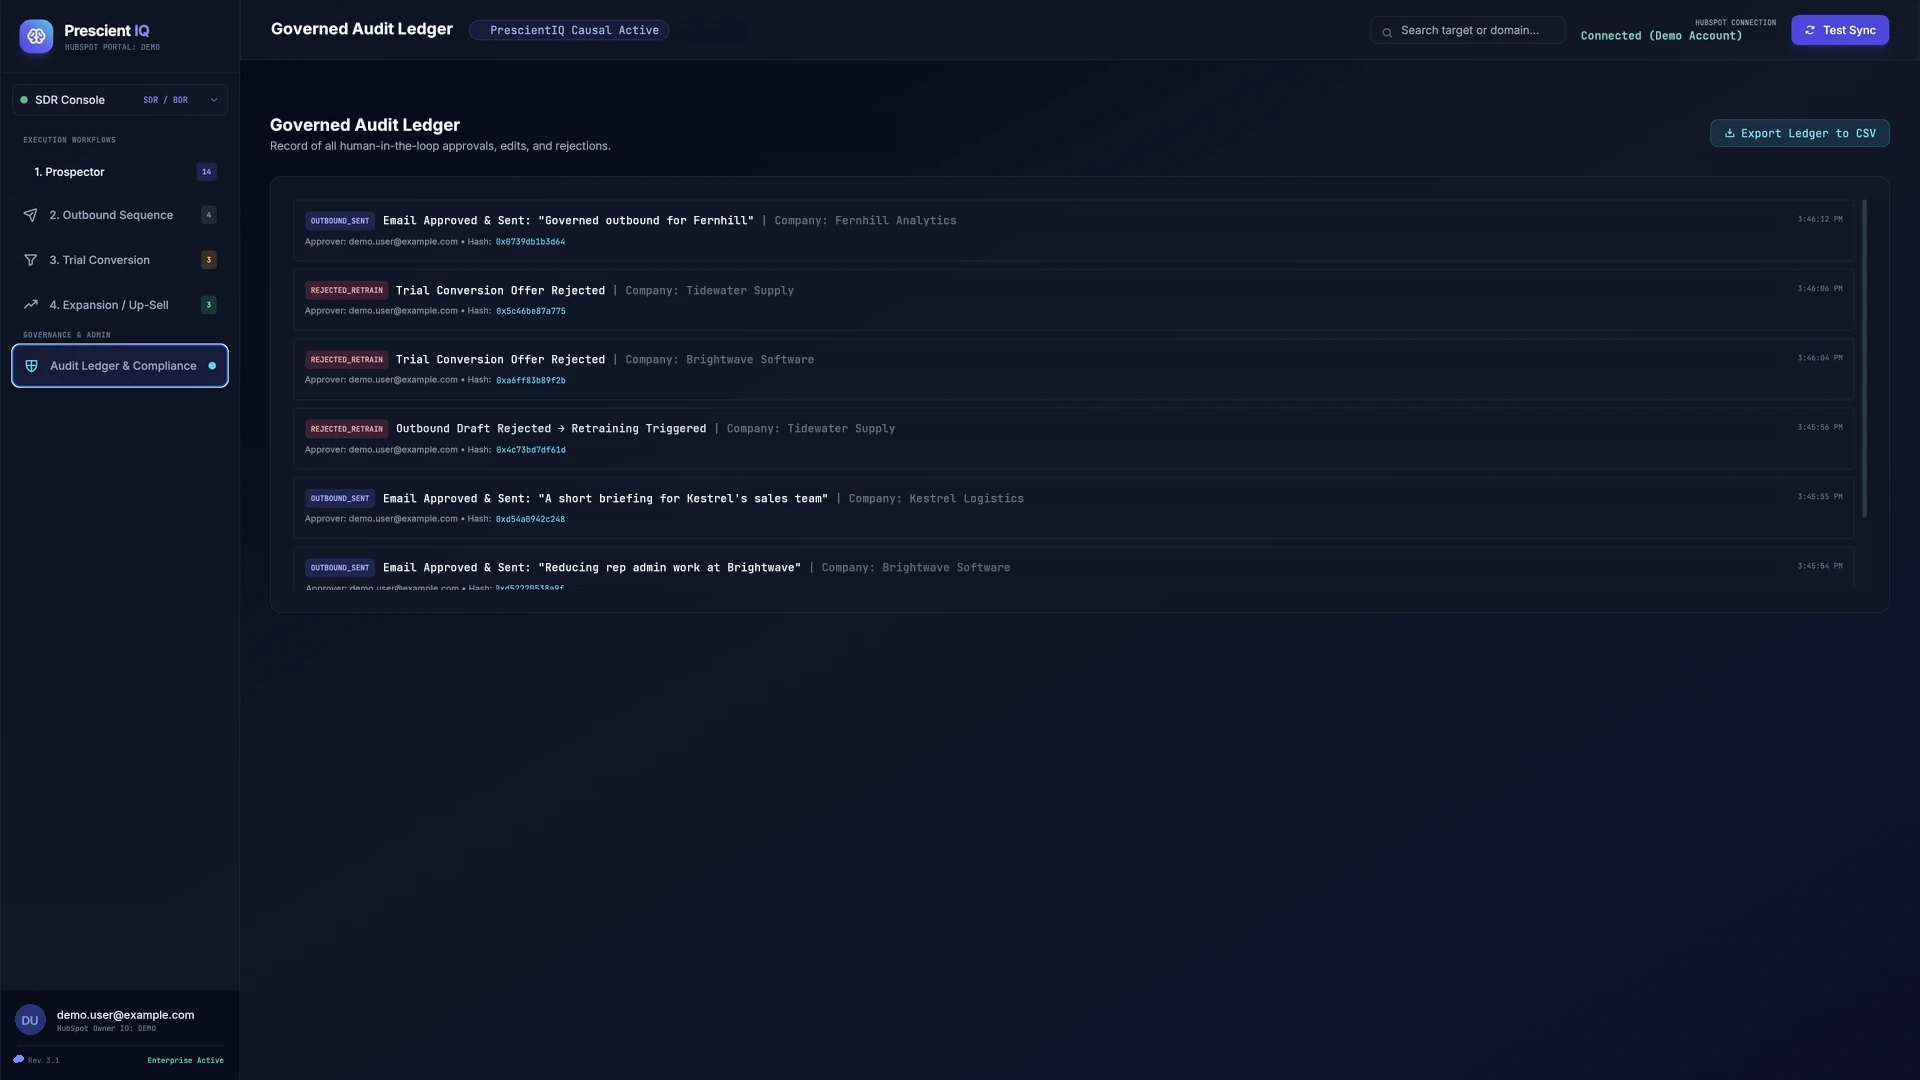Select the "A short briefing for Kestrel's sales team" entry
Viewport: 1920px width, 1080px height.
(x=605, y=498)
